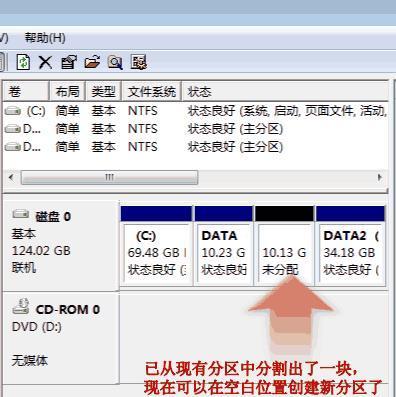396x397 pixels.
Task: Click the DVD (D:) text
Action: [37, 327]
